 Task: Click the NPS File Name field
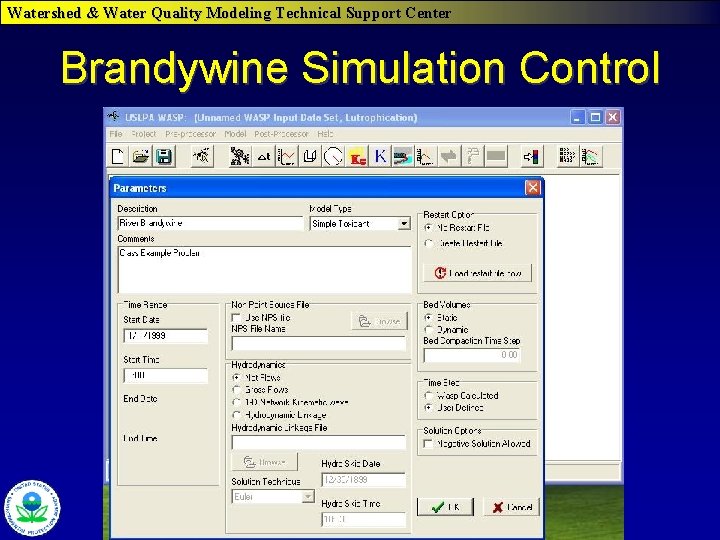319,343
